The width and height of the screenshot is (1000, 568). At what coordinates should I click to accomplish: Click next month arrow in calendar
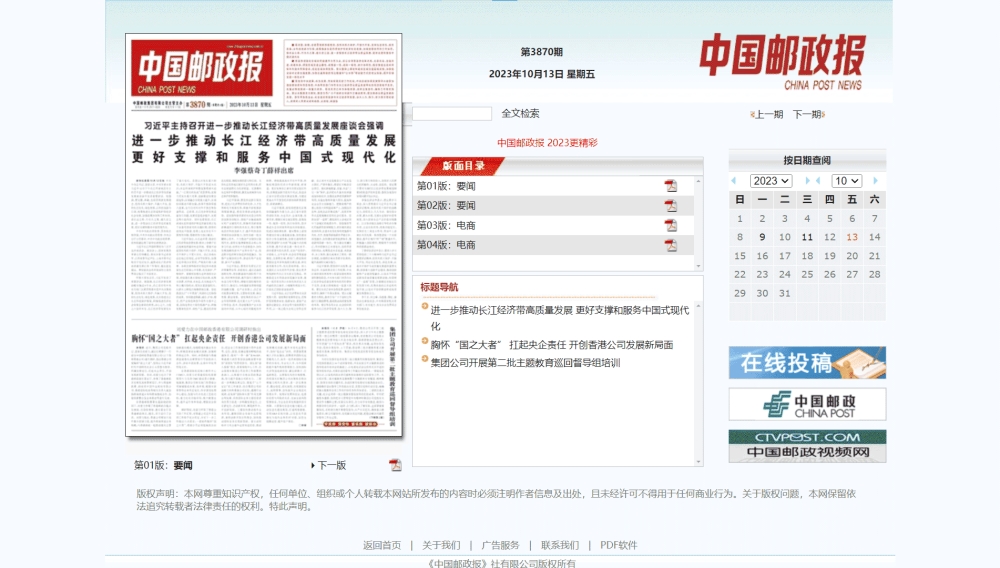pos(875,181)
